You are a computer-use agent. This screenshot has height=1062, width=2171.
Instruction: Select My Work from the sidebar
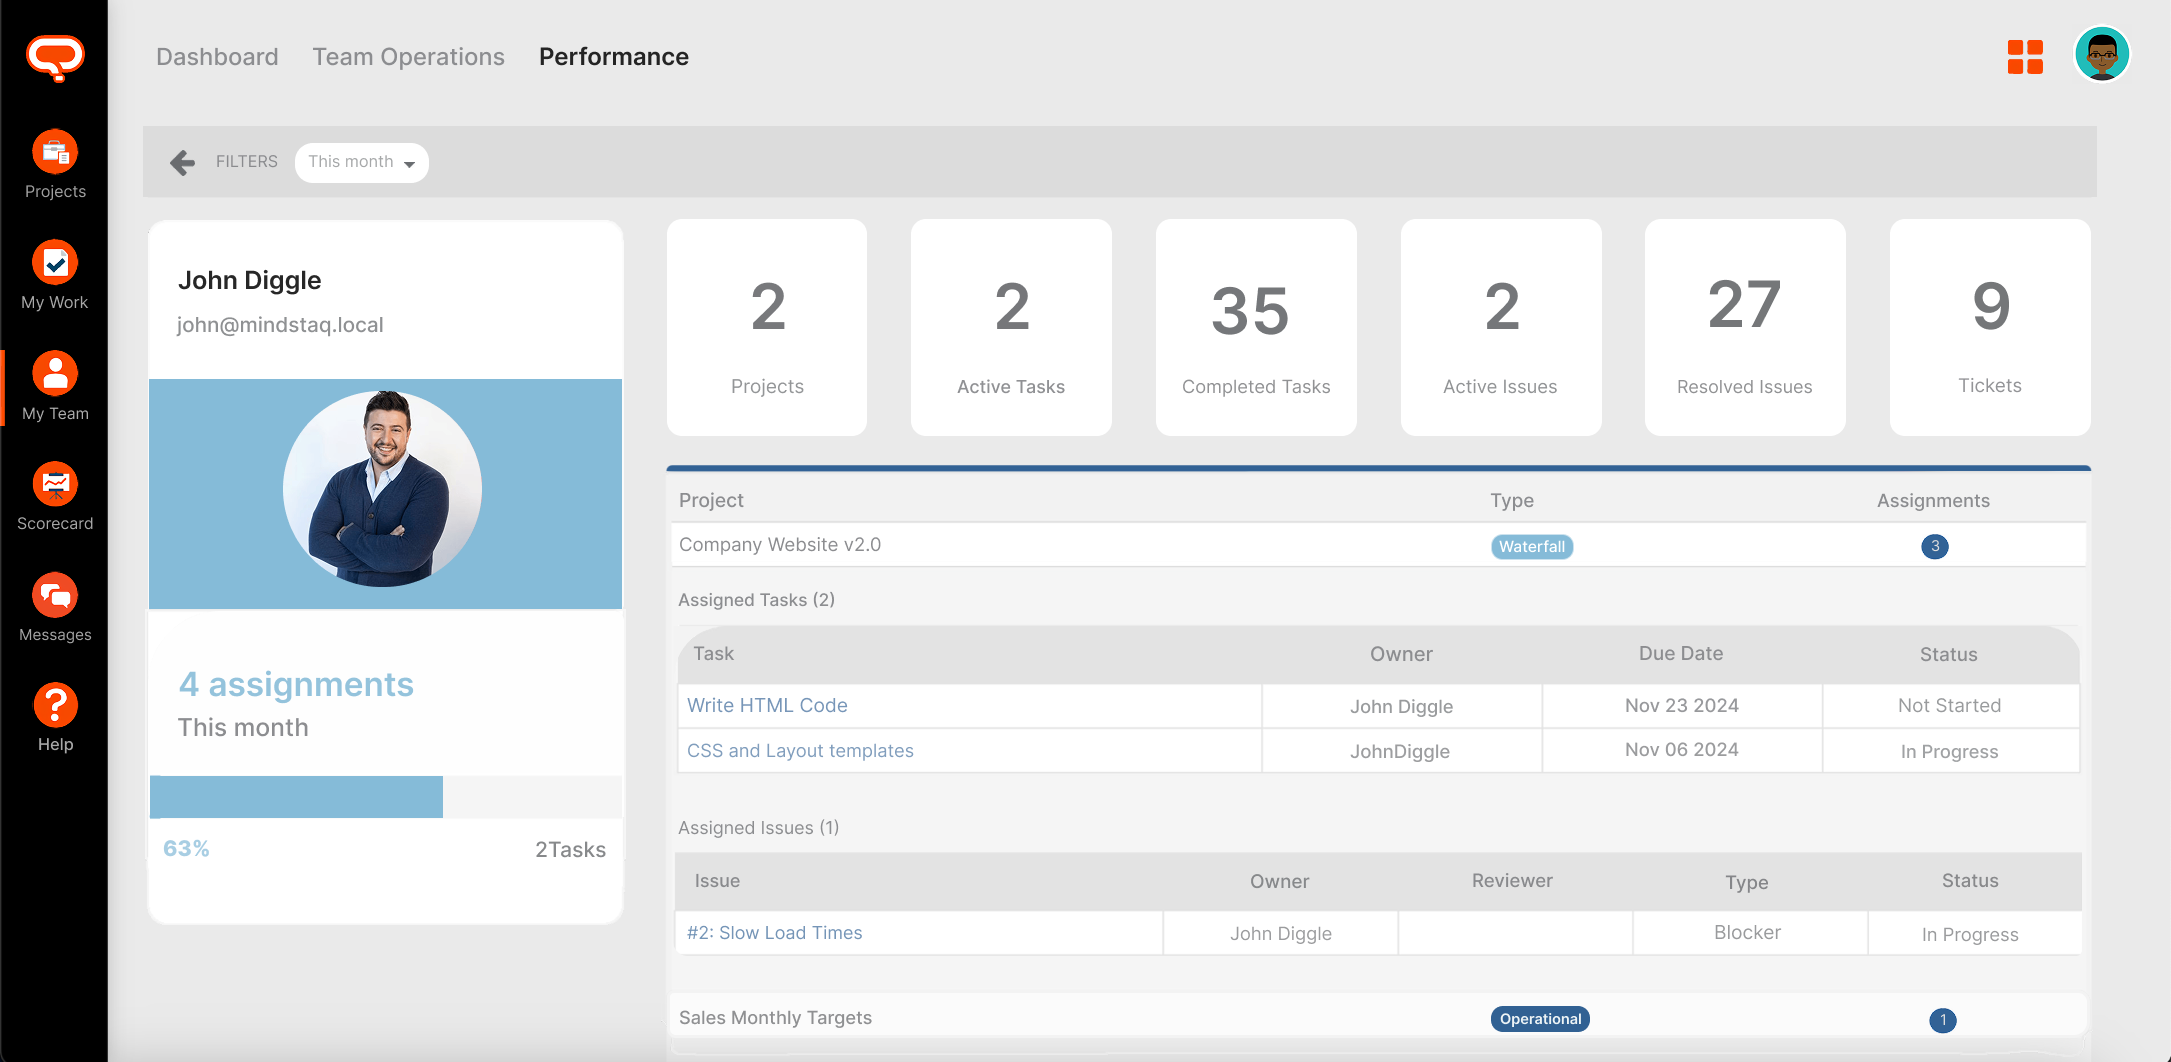click(x=55, y=275)
